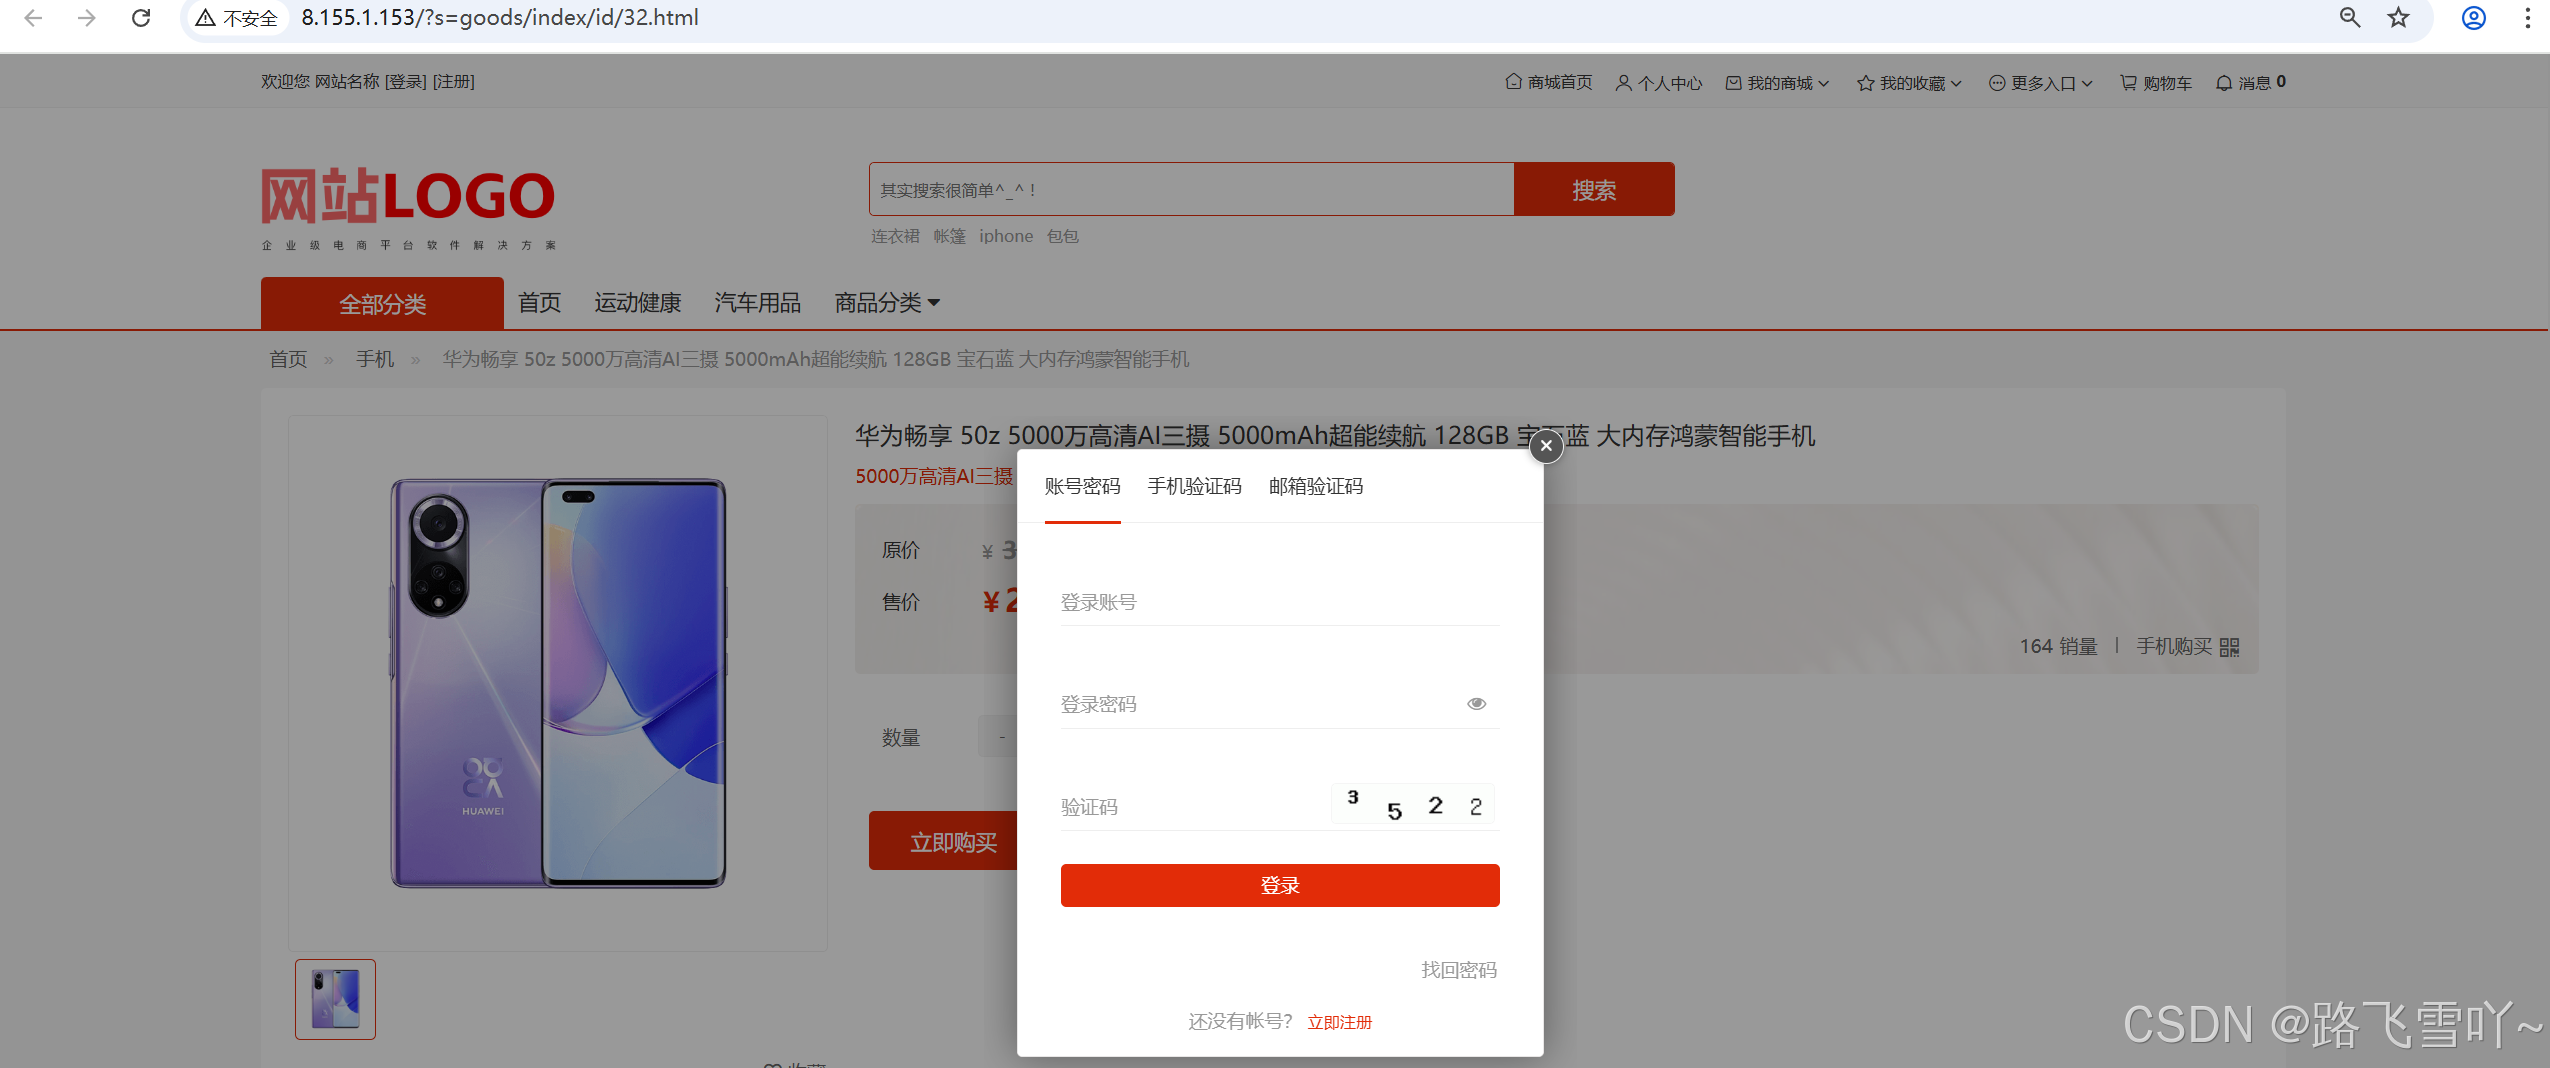
Task: Expand the 更多入口 dropdown
Action: point(2041,83)
